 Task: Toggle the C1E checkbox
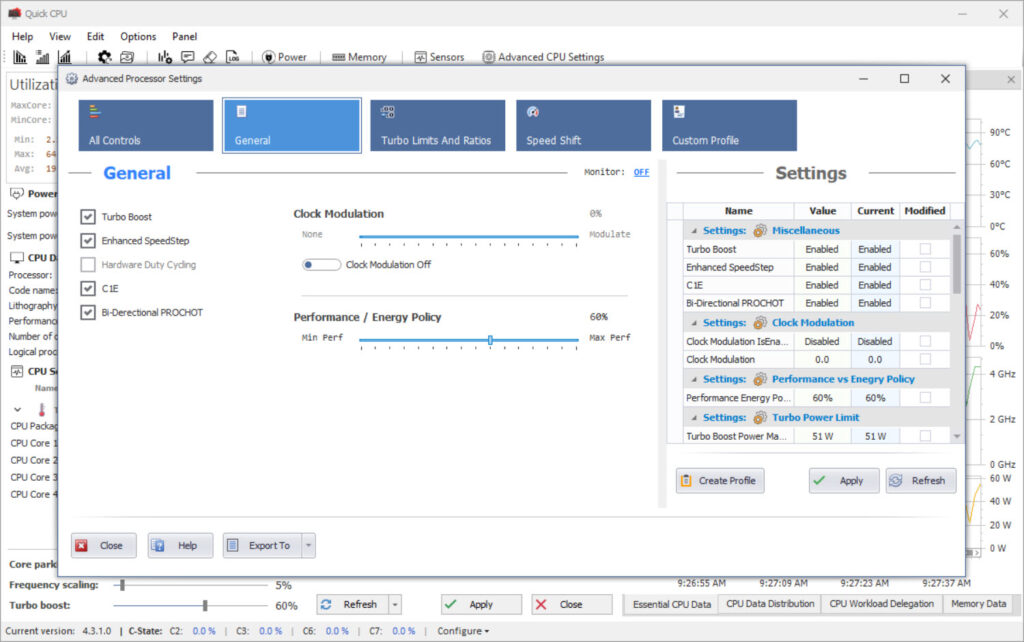pos(88,289)
